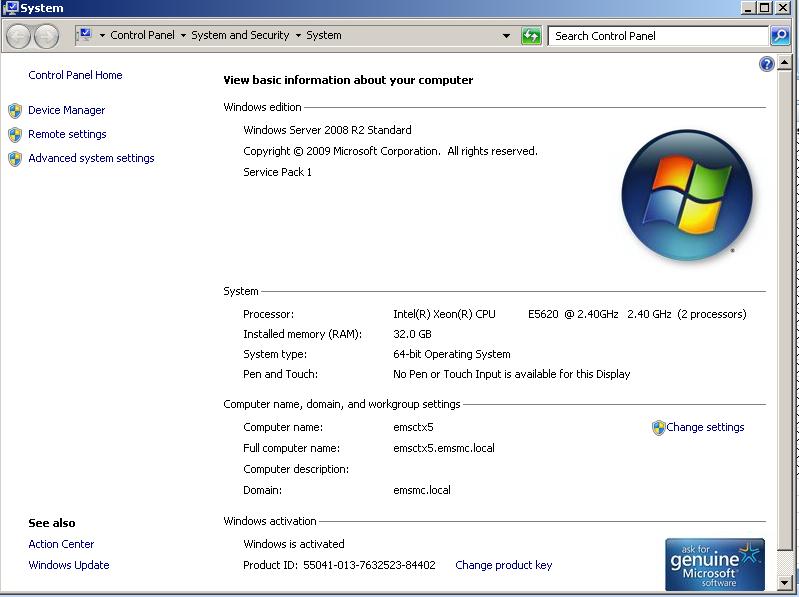The width and height of the screenshot is (799, 597).
Task: Click the Back navigation arrow button
Action: tap(18, 36)
